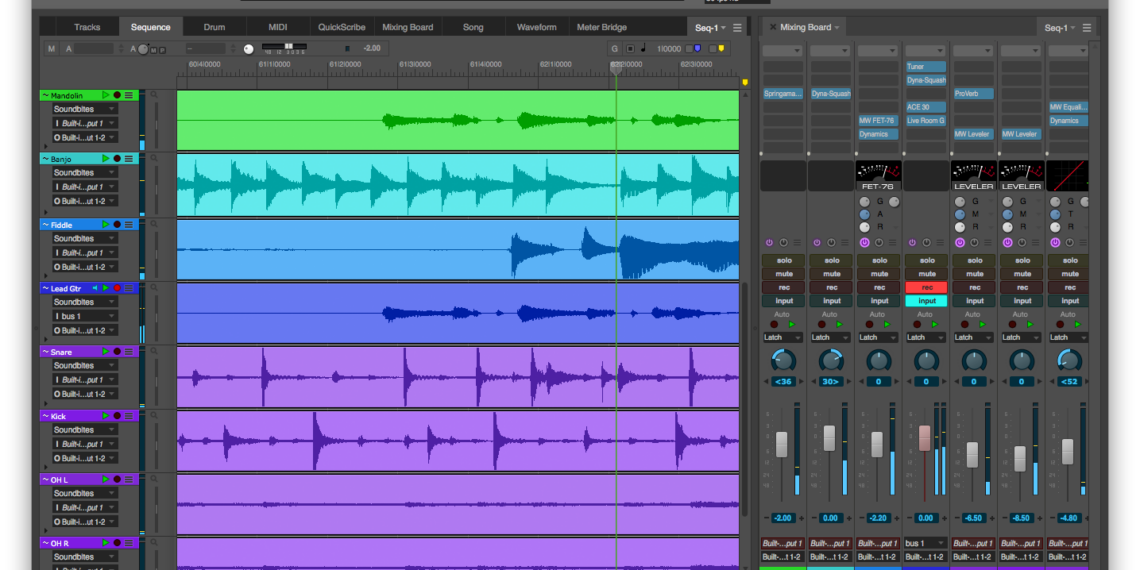Image resolution: width=1140 pixels, height=570 pixels.
Task: Click the magnifier icon on Snare track
Action: (x=154, y=352)
